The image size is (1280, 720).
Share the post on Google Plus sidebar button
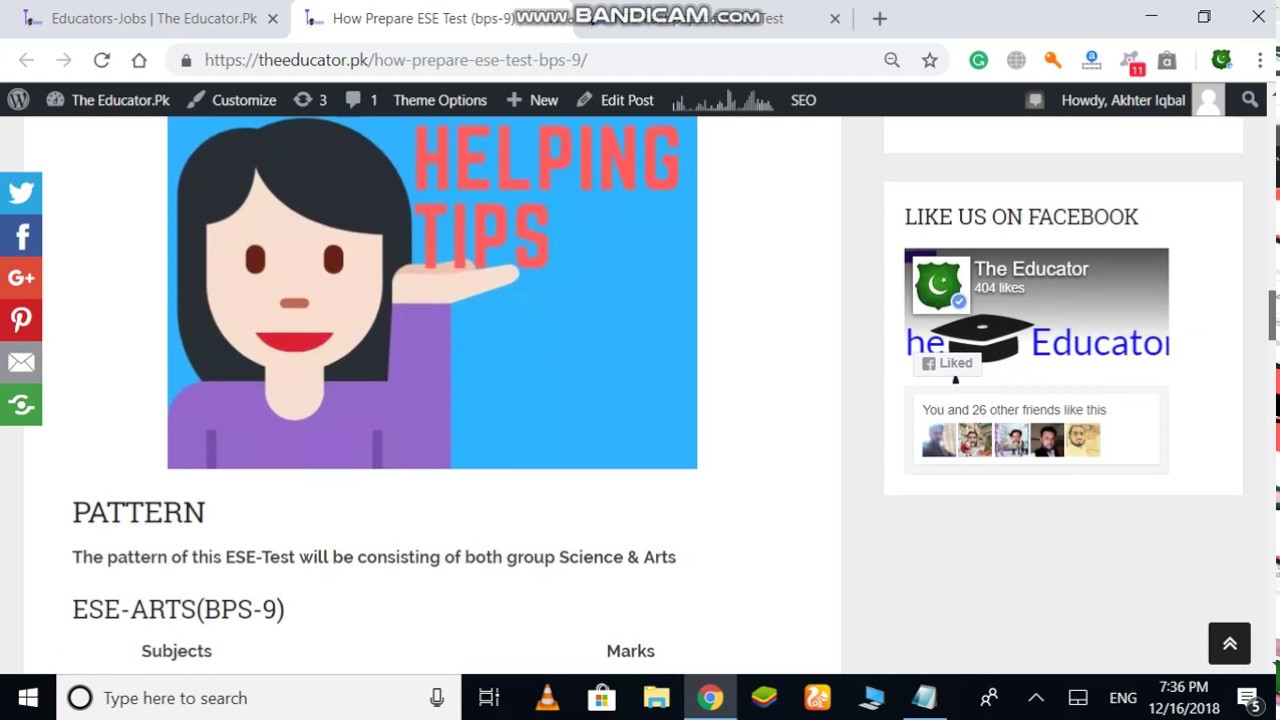click(x=21, y=278)
